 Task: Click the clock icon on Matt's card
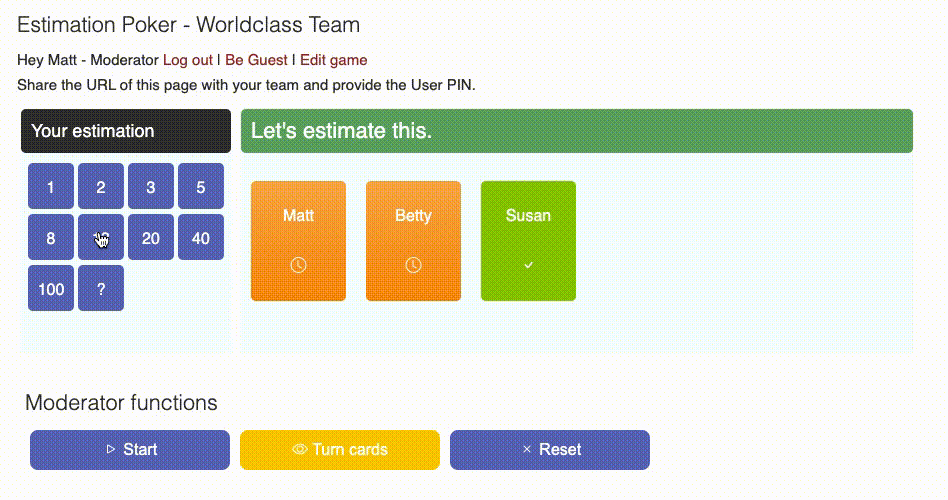298,265
